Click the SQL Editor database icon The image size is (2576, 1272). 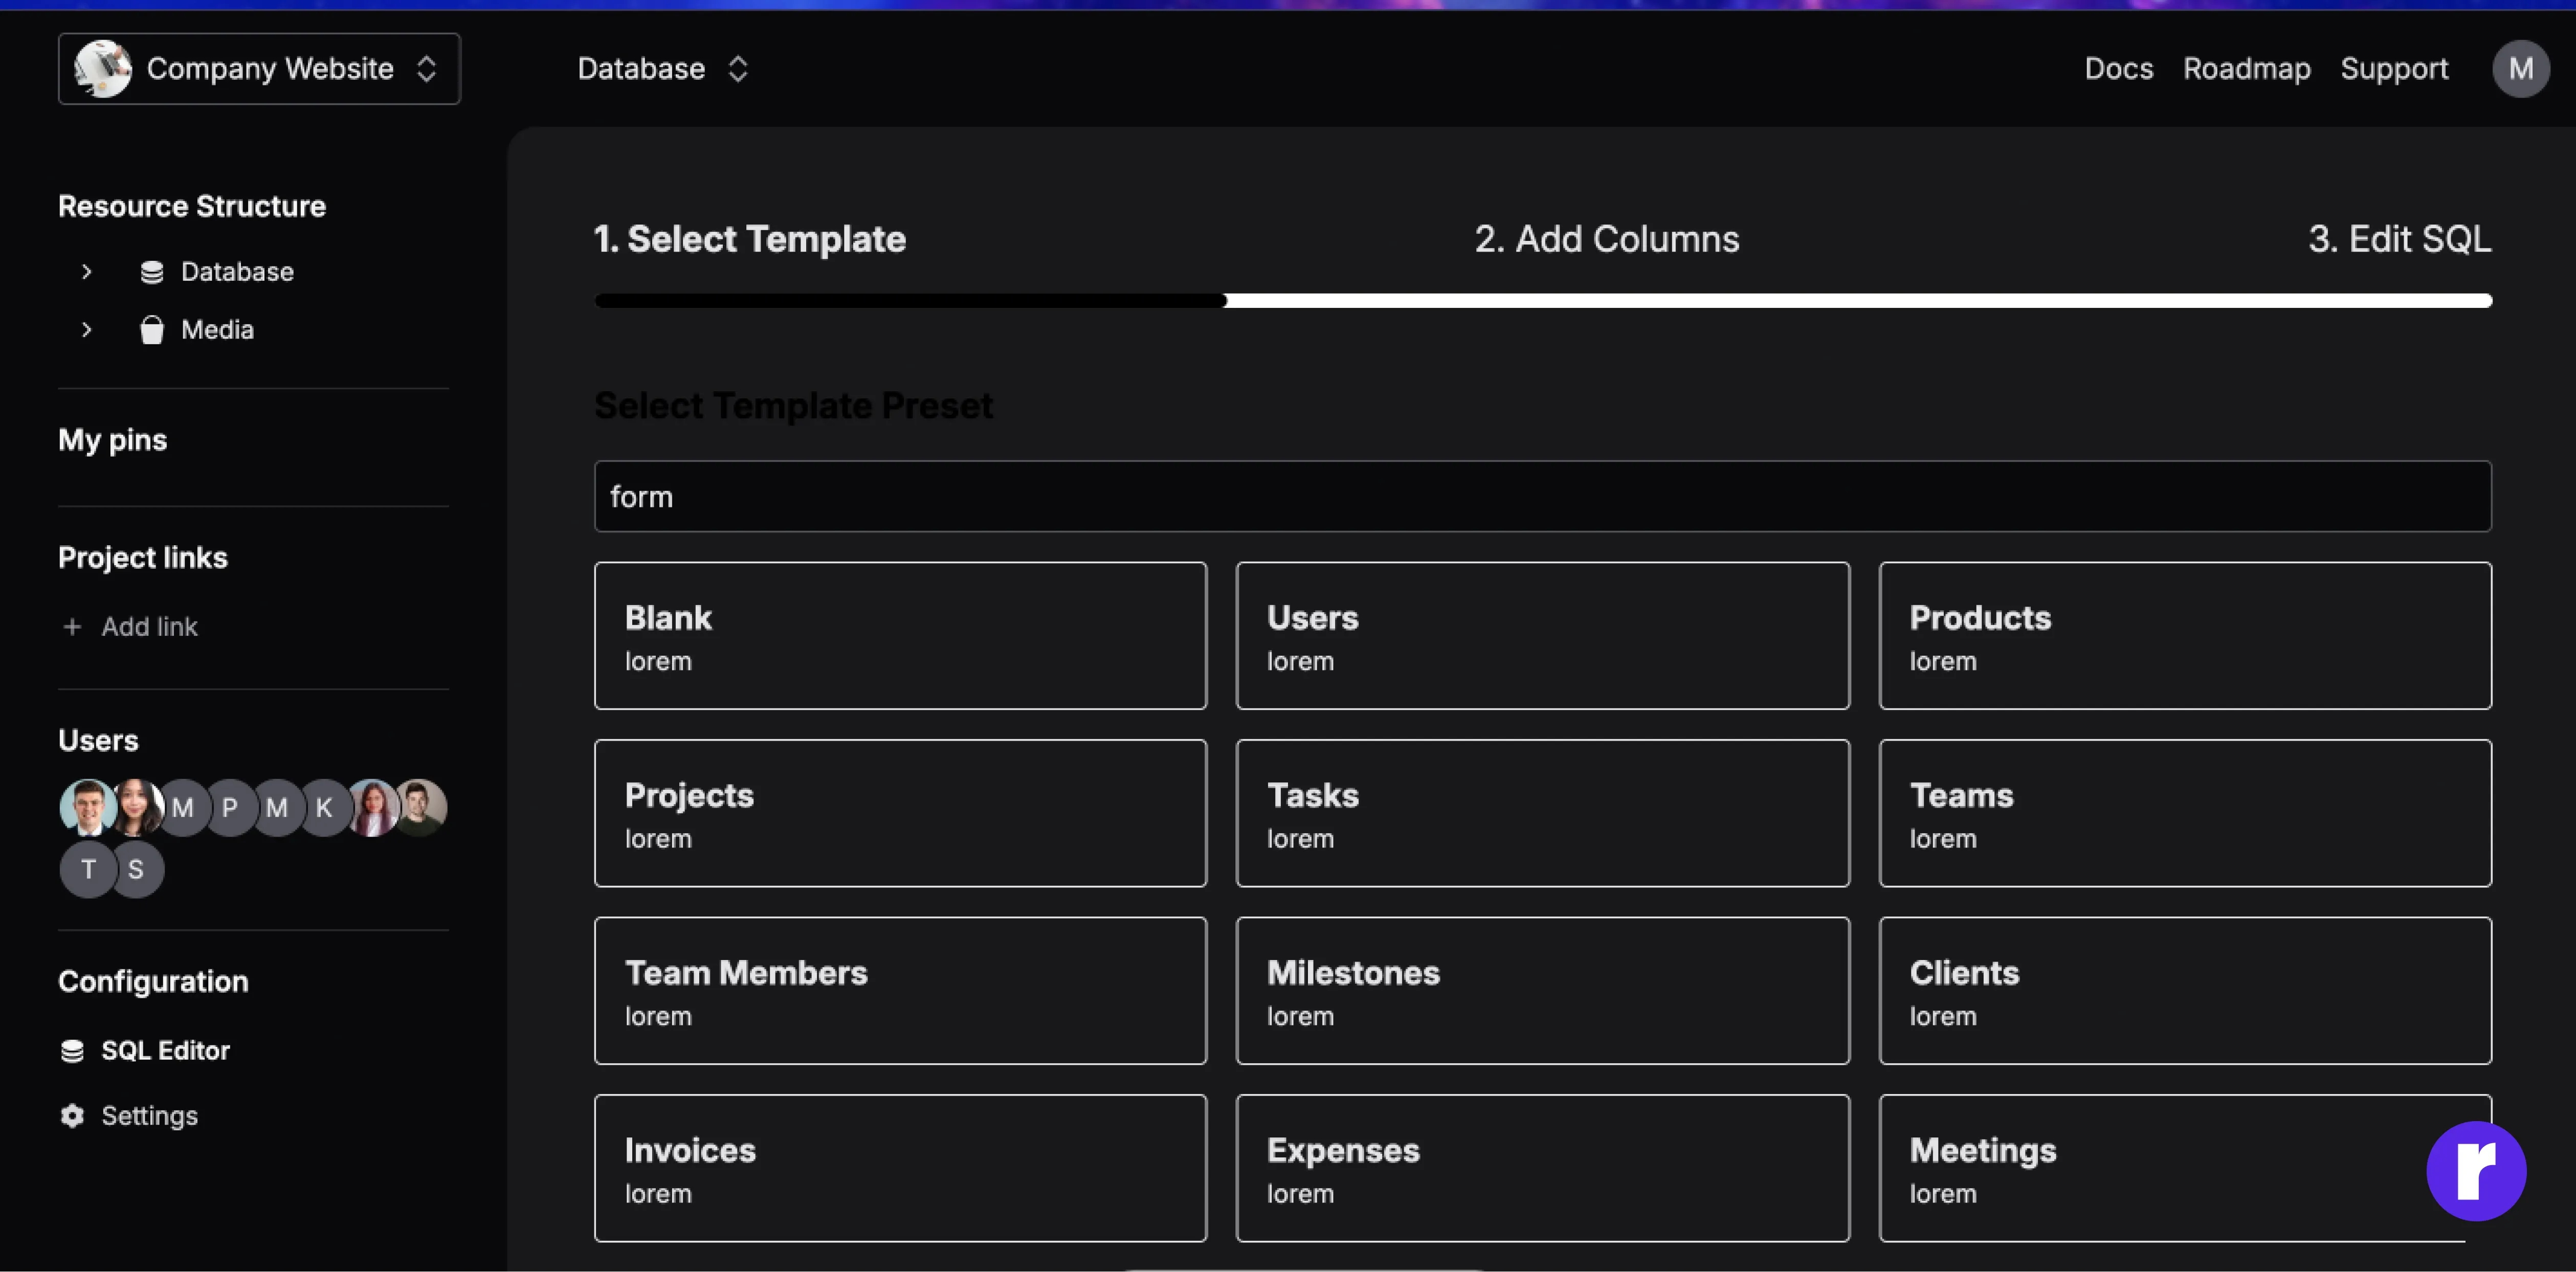coord(72,1050)
